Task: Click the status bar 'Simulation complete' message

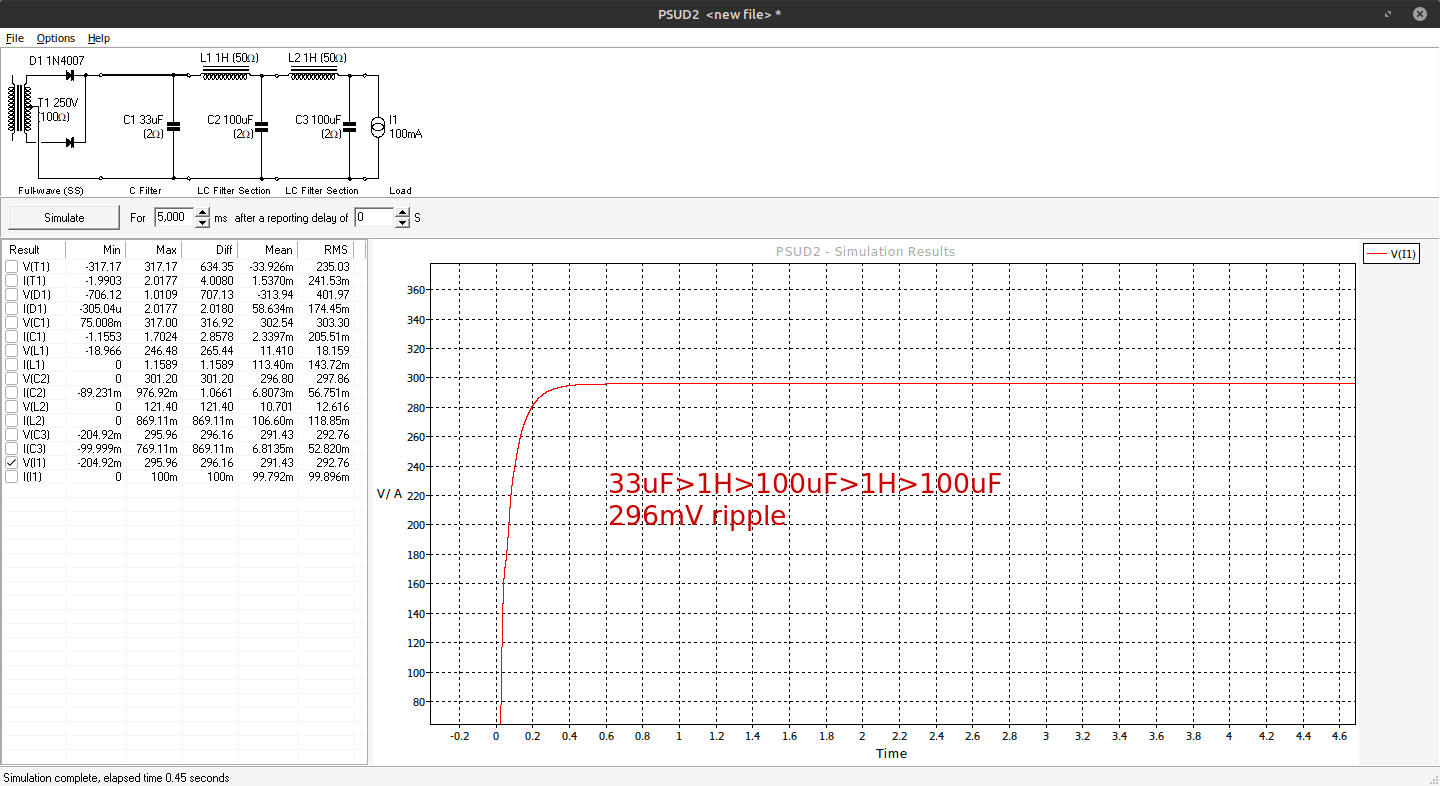Action: coord(116,777)
